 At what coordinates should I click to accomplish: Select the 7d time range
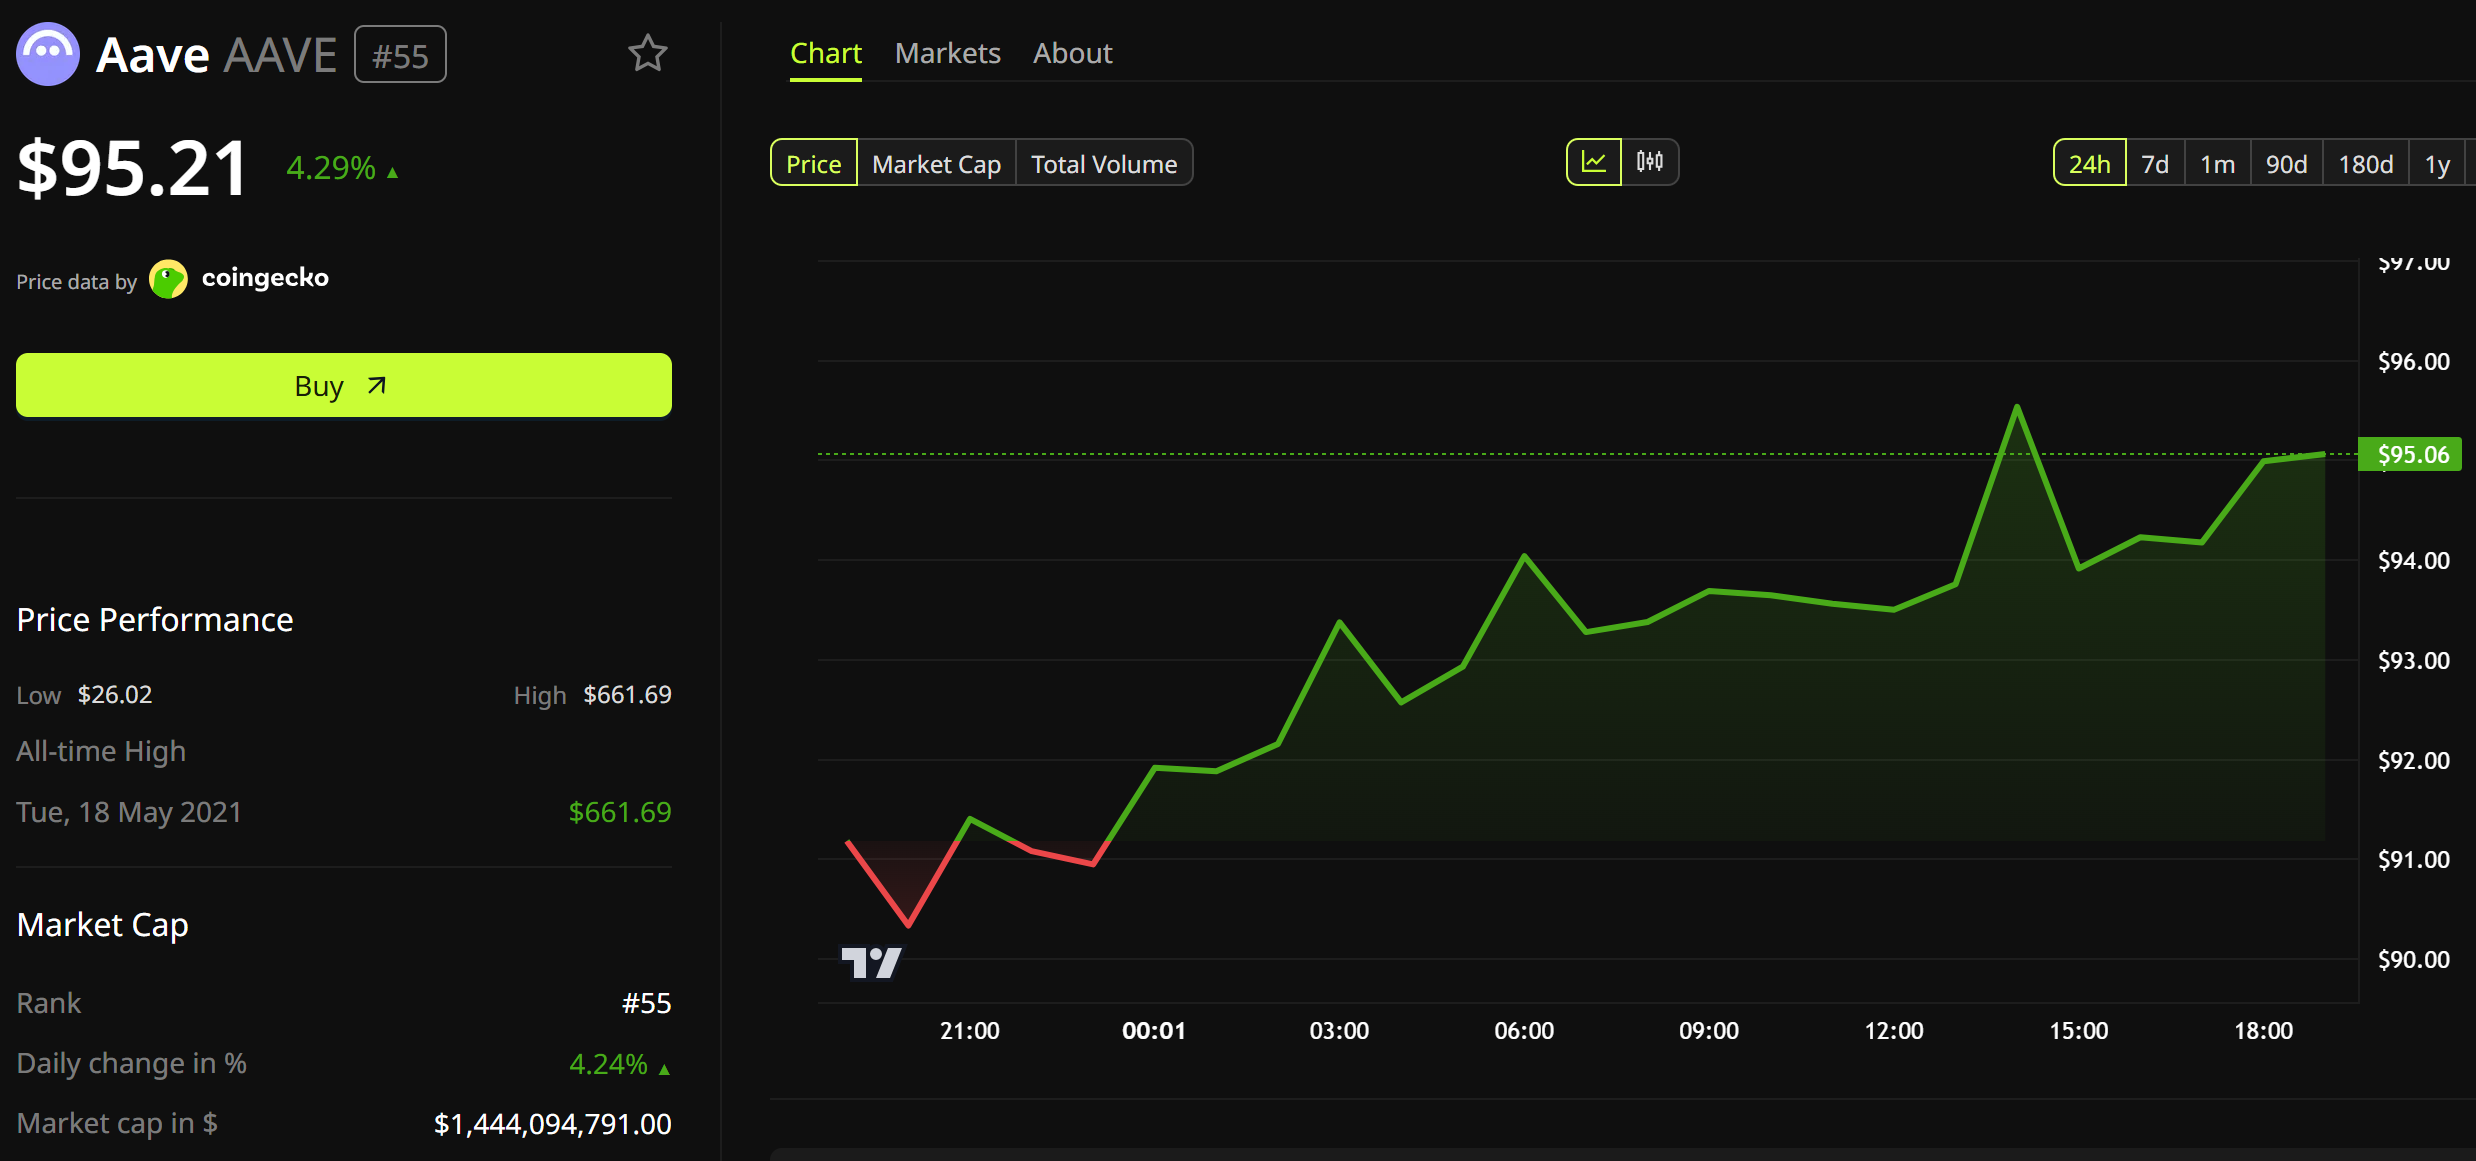pyautogui.click(x=2155, y=163)
